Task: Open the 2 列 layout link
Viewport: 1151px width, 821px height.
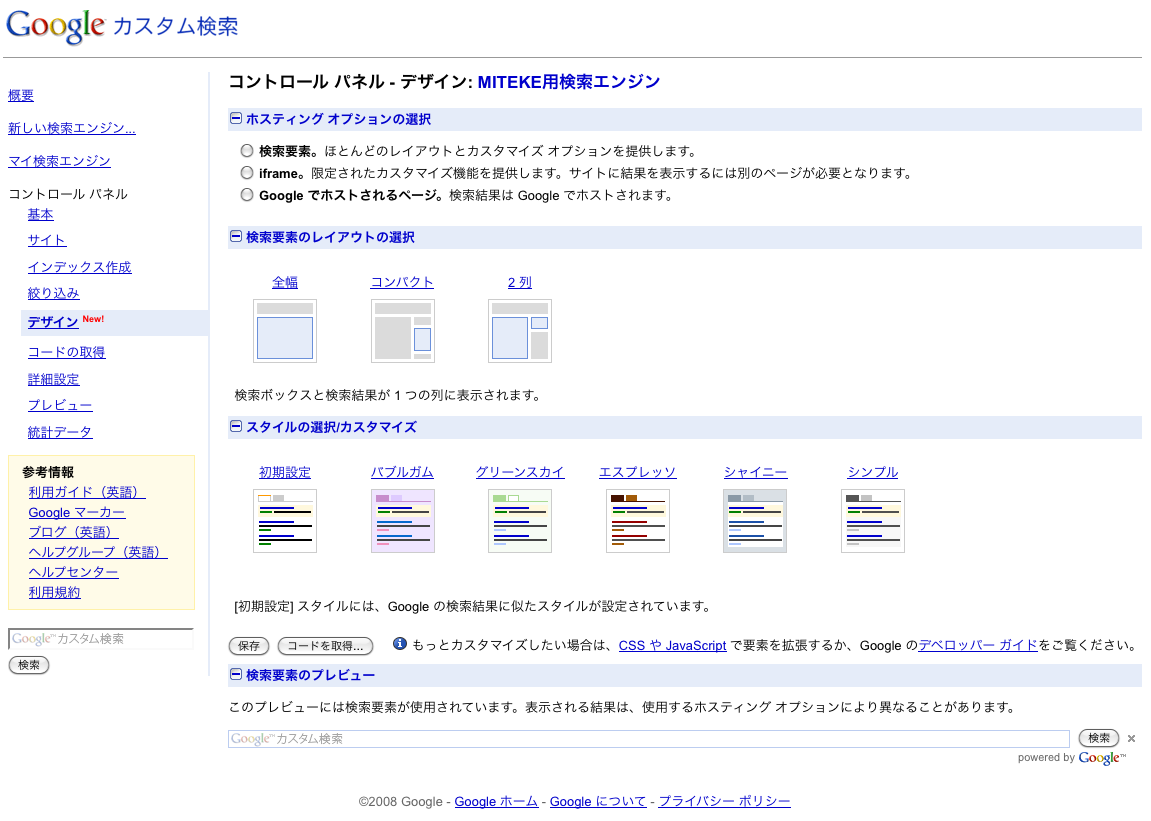Action: [520, 283]
